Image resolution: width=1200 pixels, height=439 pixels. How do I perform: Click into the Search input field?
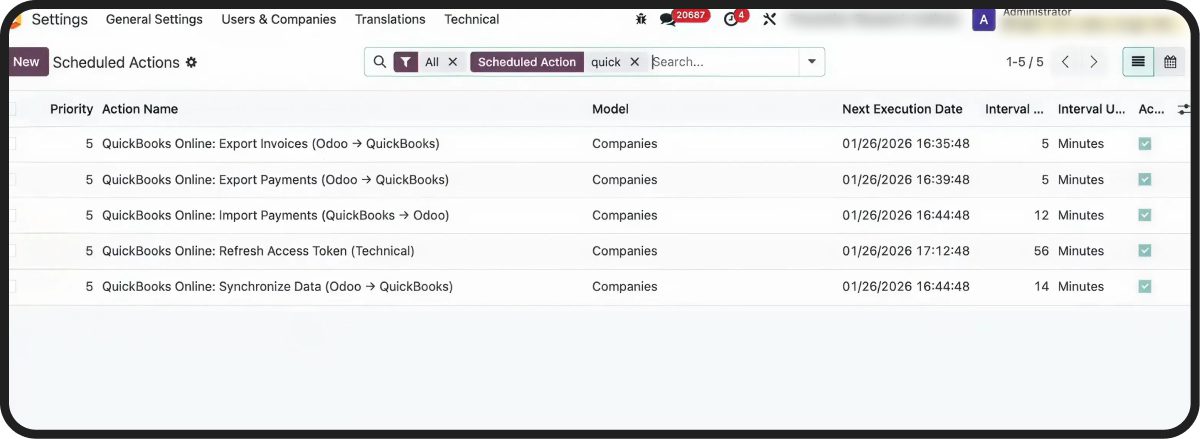pyautogui.click(x=720, y=62)
